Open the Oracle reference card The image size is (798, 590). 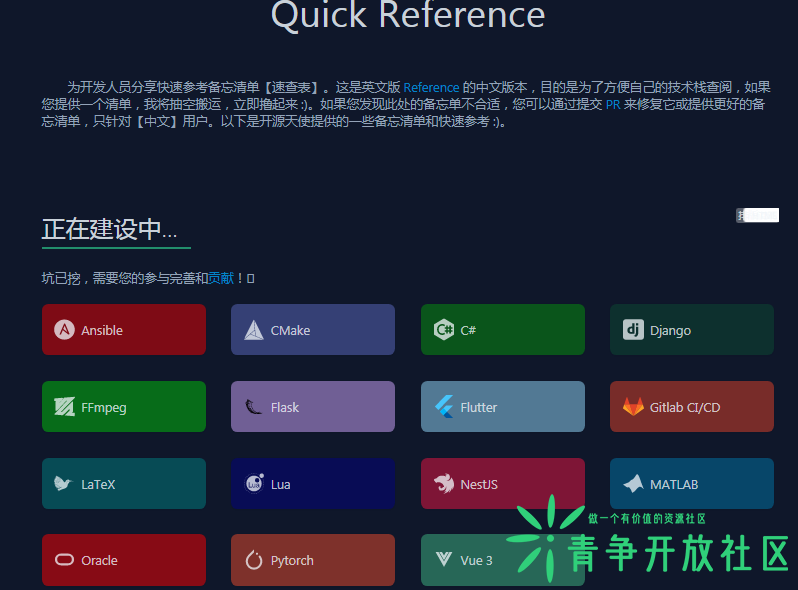124,560
